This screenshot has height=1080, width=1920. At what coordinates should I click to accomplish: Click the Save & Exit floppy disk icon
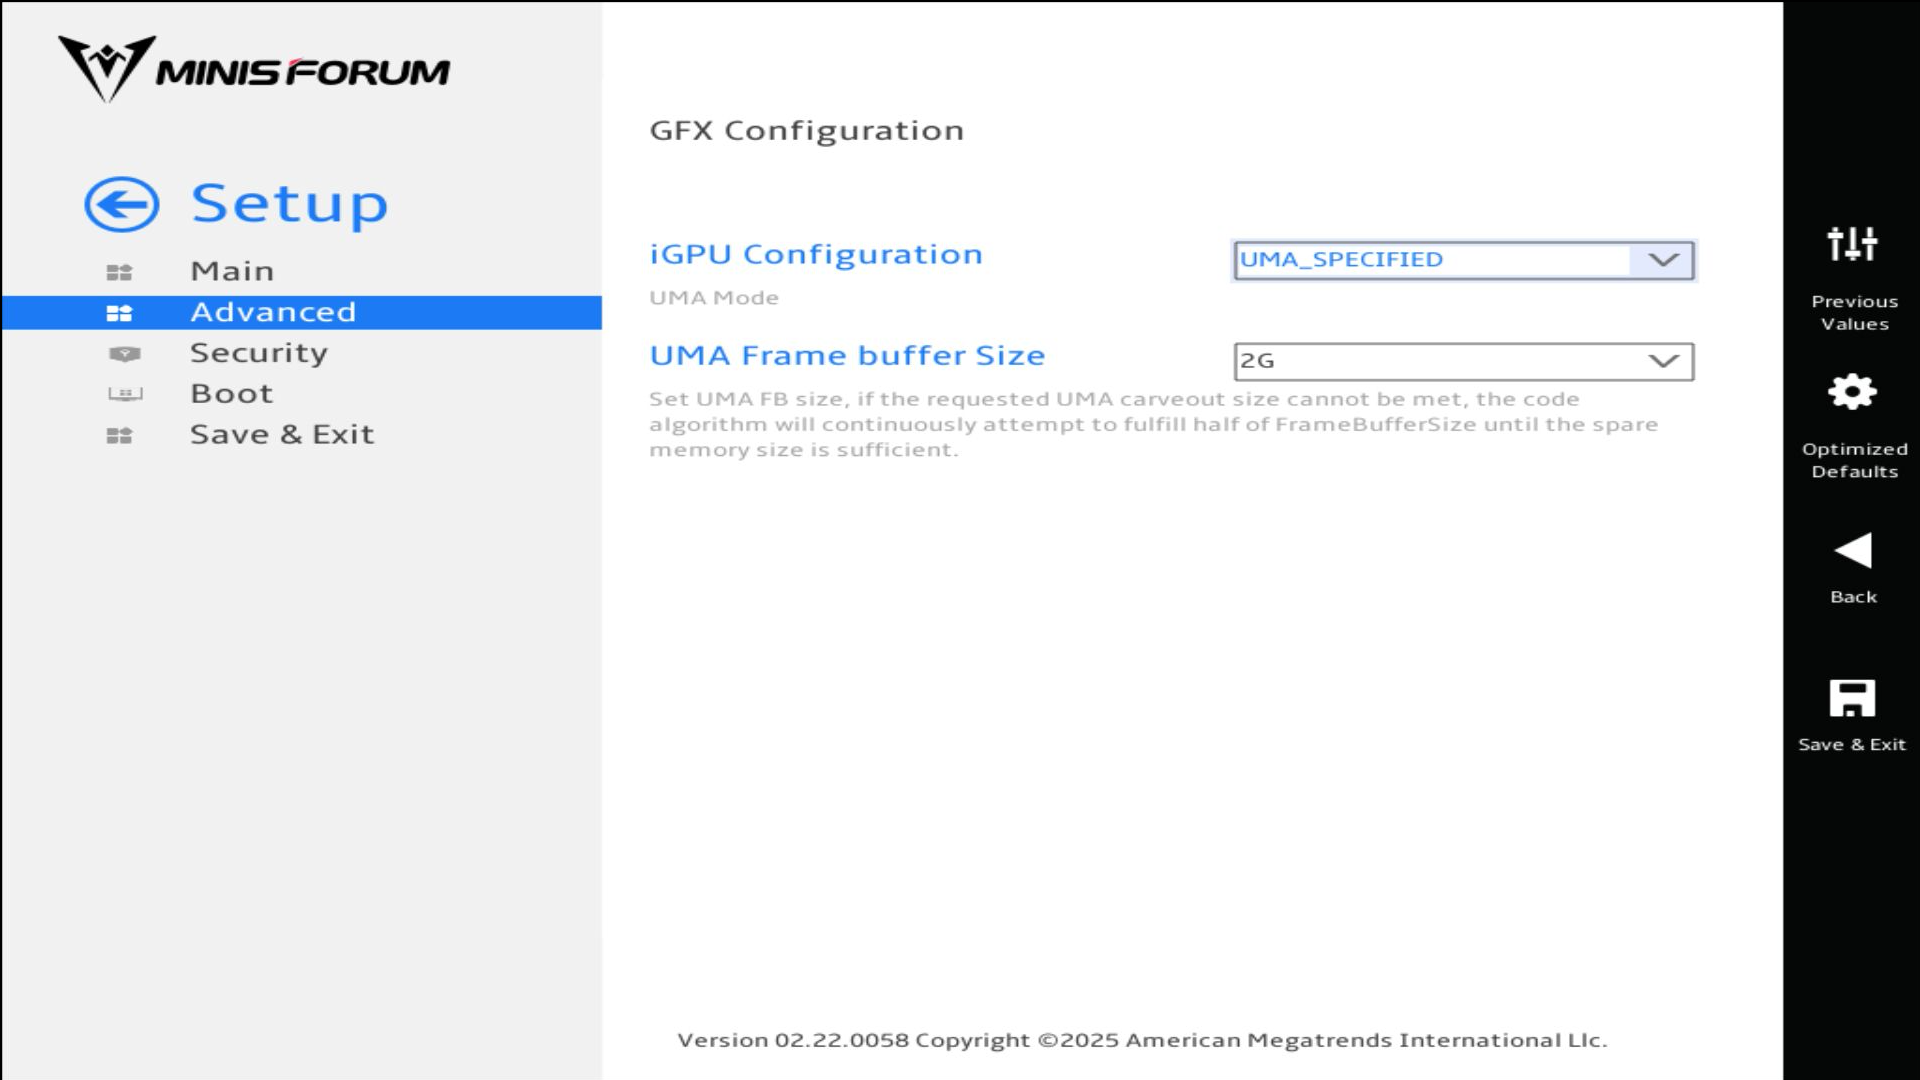pos(1852,698)
